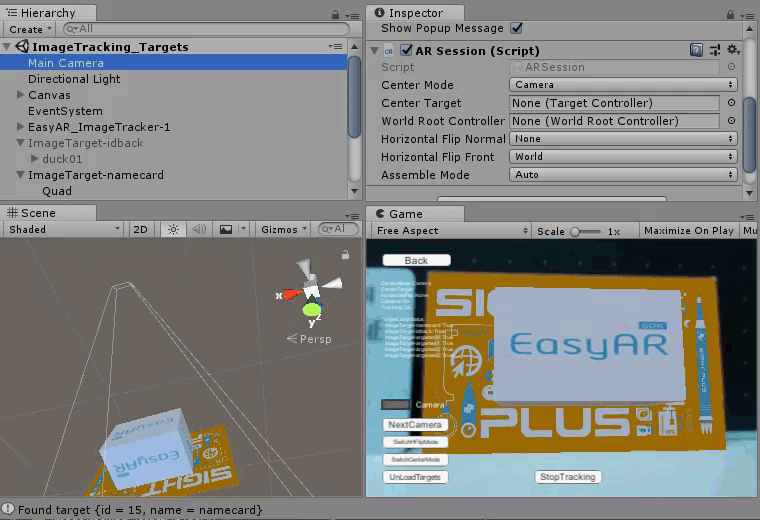Open Create dropdown in Hierarchy
Image resolution: width=760 pixels, height=520 pixels.
[x=30, y=30]
